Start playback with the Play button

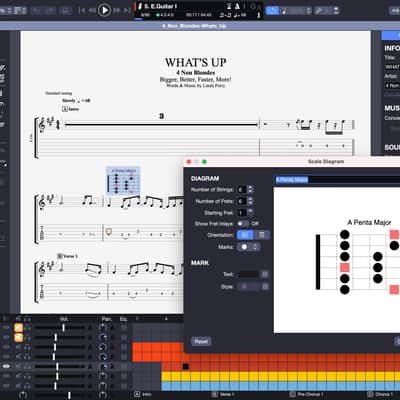click(104, 10)
